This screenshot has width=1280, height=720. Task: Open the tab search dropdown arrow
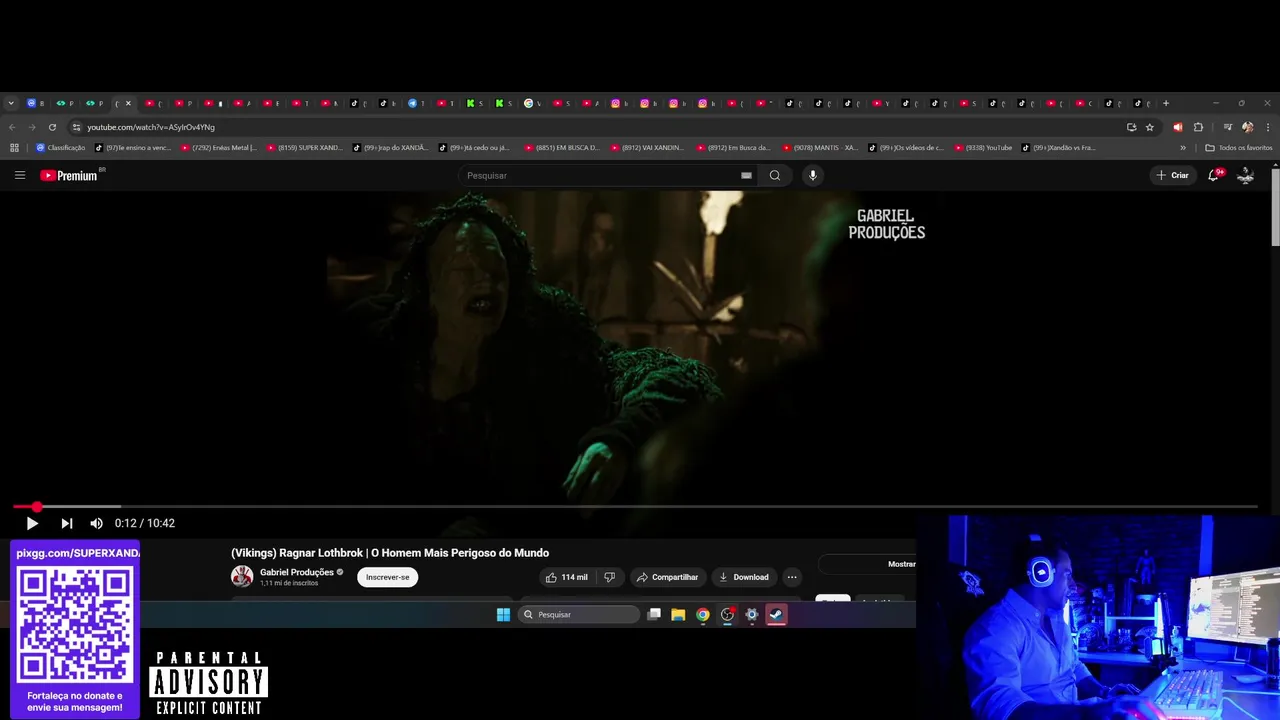(11, 103)
